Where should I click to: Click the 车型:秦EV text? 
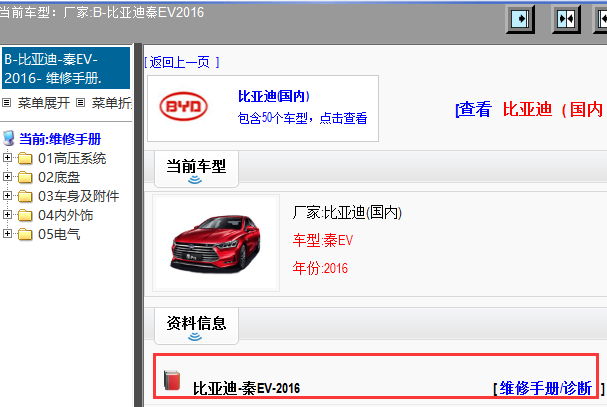click(322, 240)
